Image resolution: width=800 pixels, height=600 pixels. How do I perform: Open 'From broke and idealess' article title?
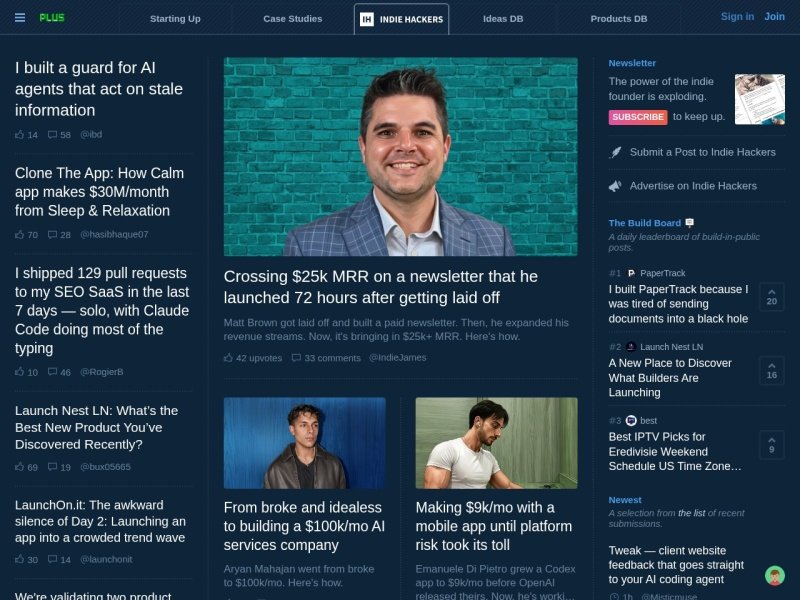[x=304, y=526]
